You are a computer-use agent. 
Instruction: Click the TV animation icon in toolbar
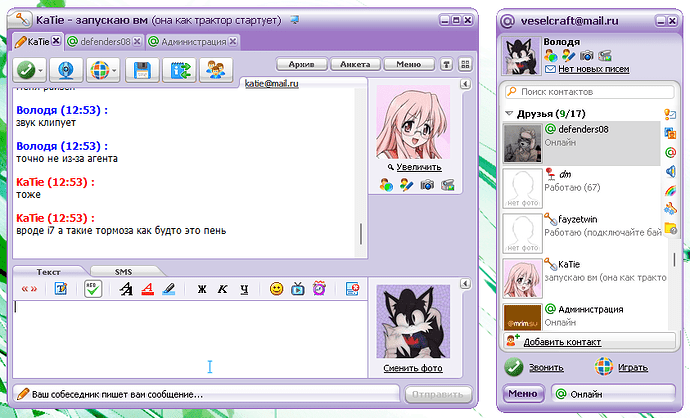tap(298, 289)
